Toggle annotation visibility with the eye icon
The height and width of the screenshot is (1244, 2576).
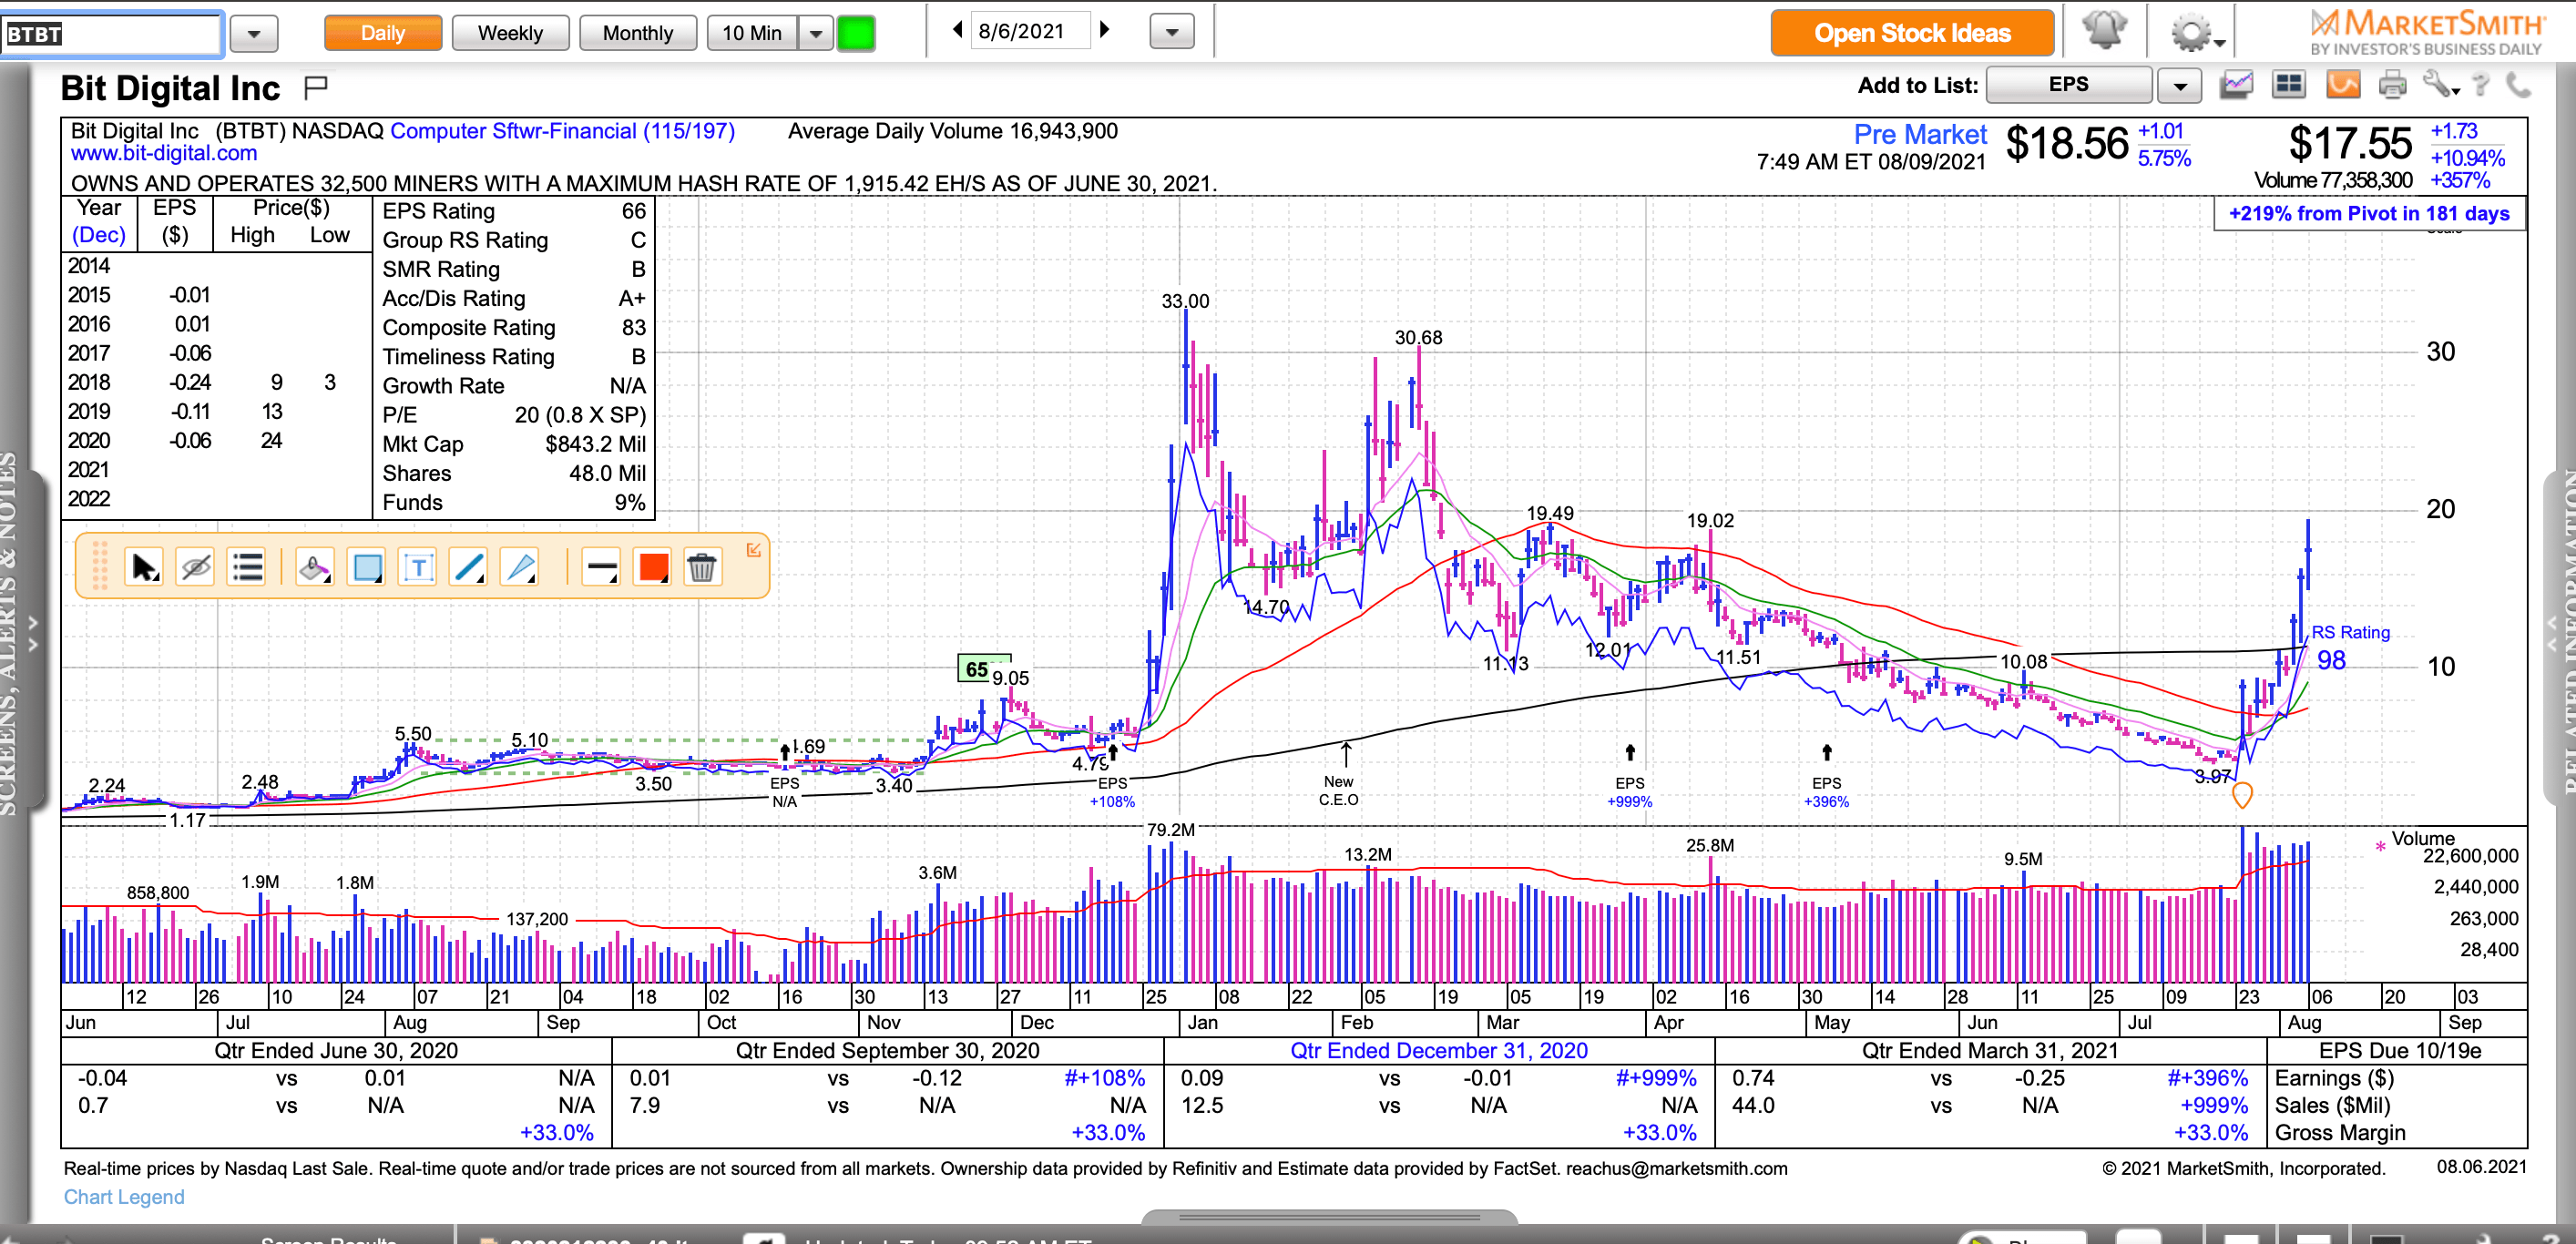(195, 567)
